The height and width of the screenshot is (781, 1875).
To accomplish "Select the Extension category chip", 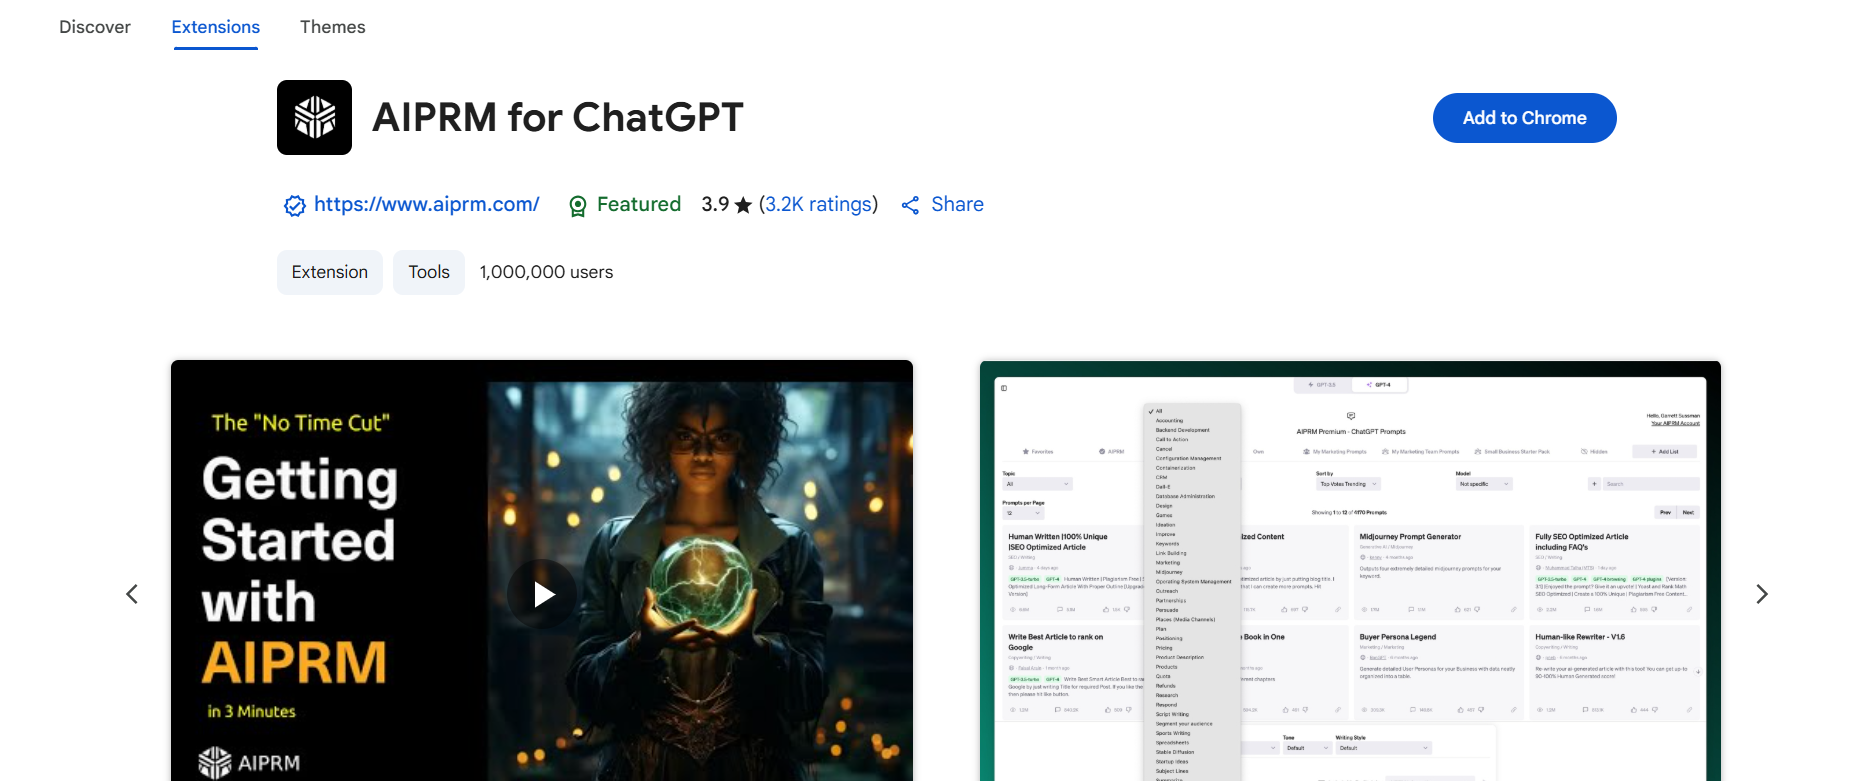I will point(330,272).
